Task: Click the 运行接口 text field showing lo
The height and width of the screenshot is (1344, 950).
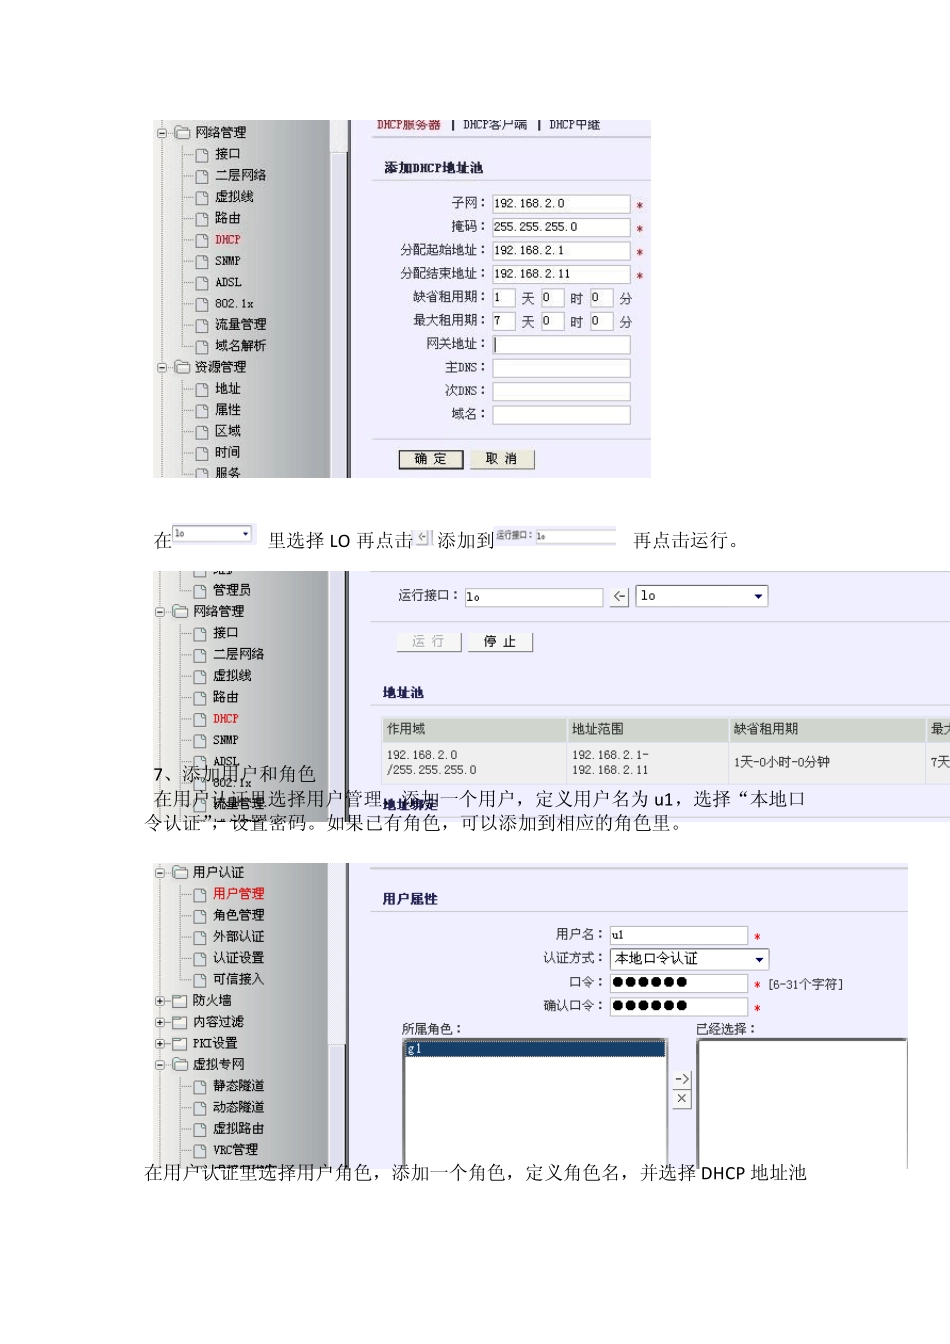Action: [534, 597]
